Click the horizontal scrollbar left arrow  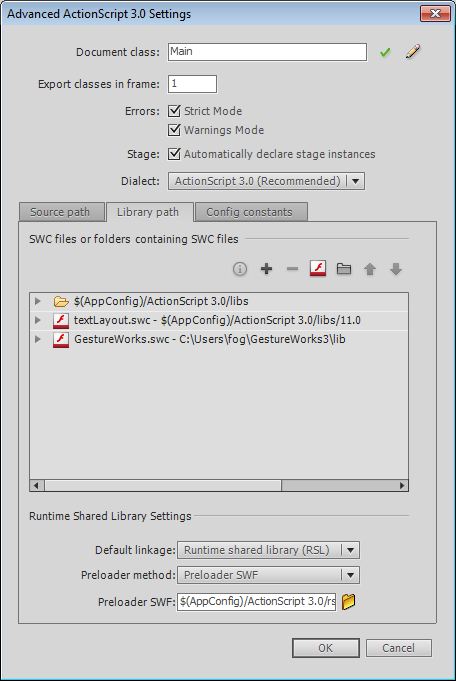(36, 485)
